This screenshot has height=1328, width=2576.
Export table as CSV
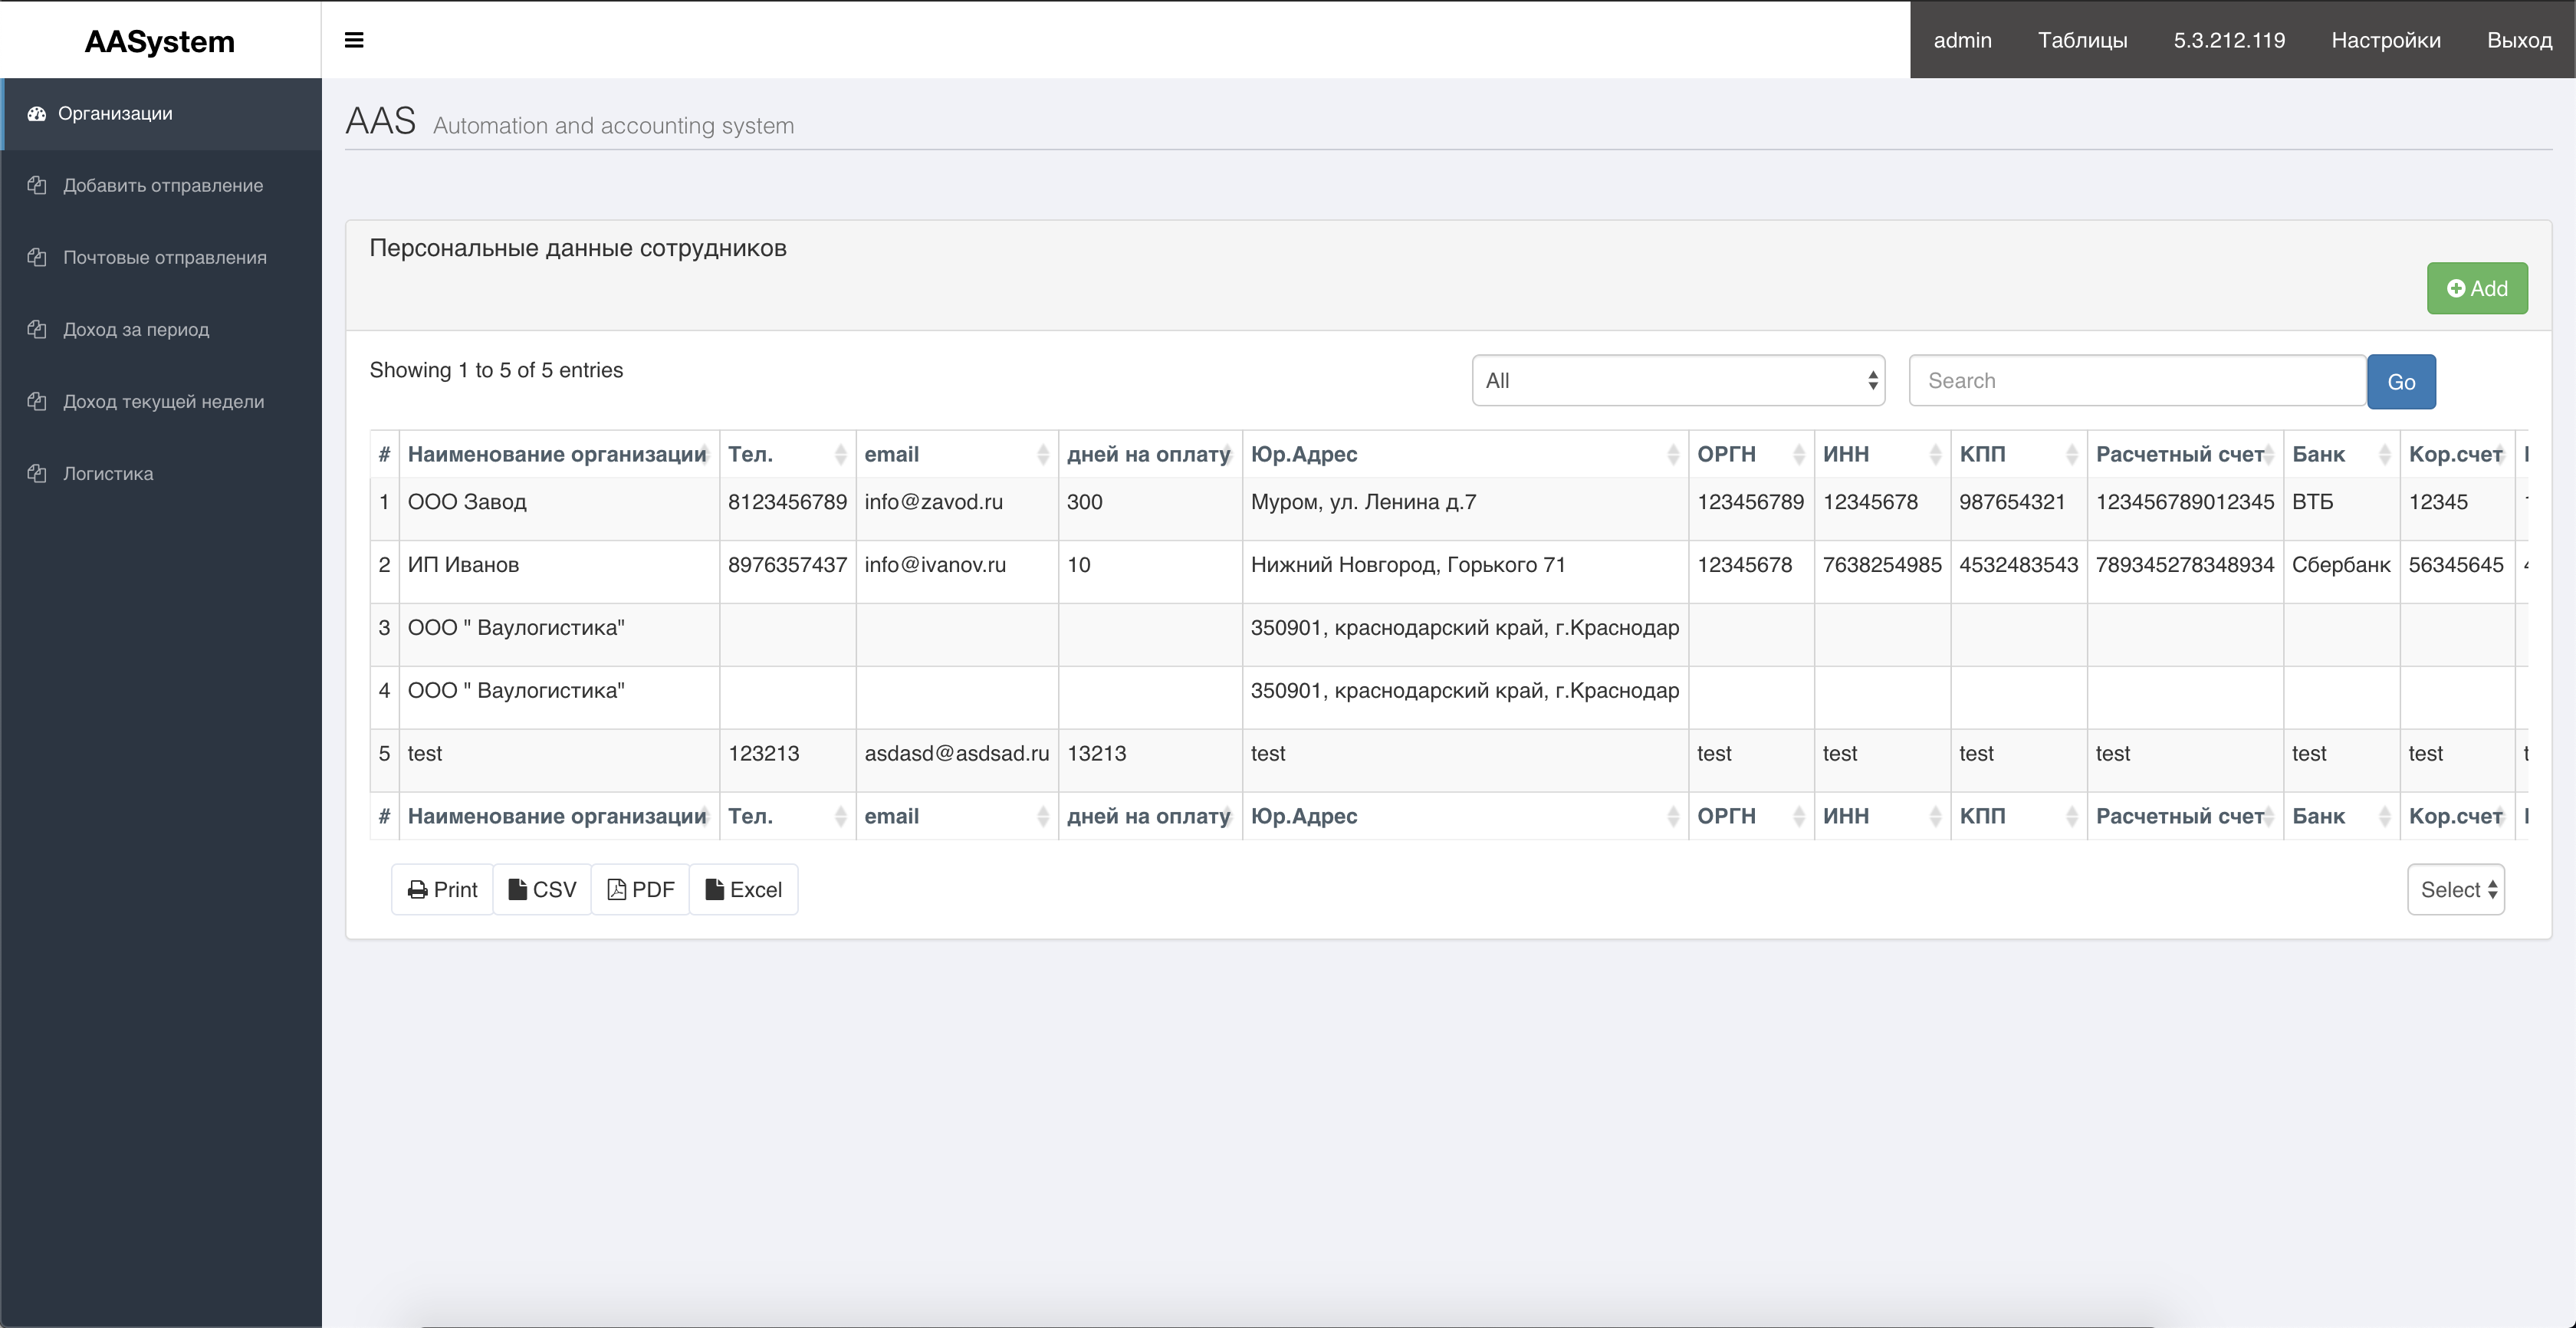(x=542, y=889)
